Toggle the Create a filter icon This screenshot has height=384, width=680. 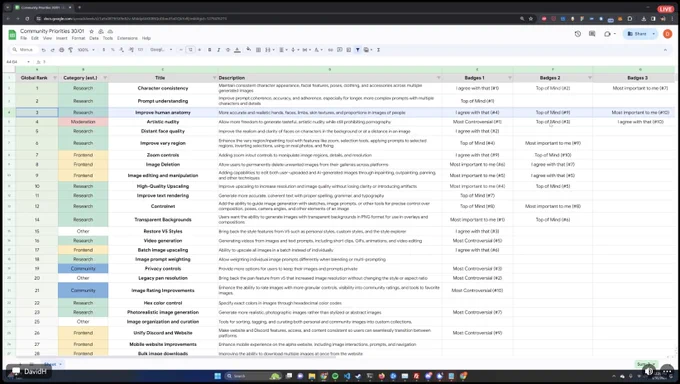click(x=358, y=50)
